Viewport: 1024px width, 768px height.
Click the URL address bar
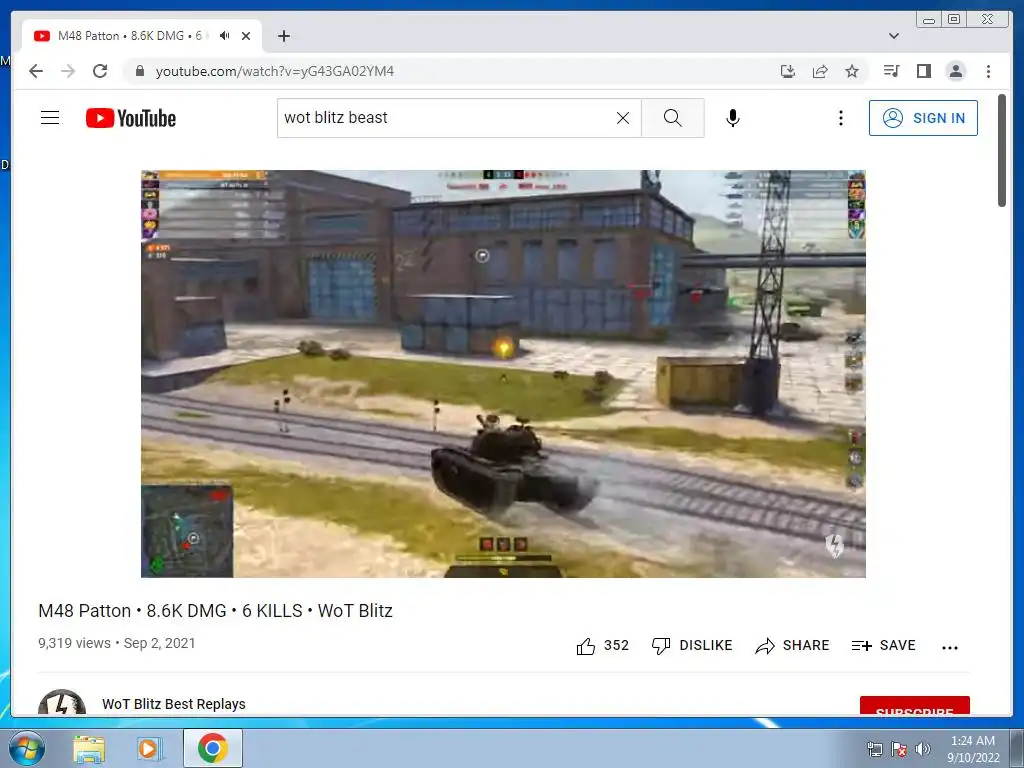tap(457, 71)
